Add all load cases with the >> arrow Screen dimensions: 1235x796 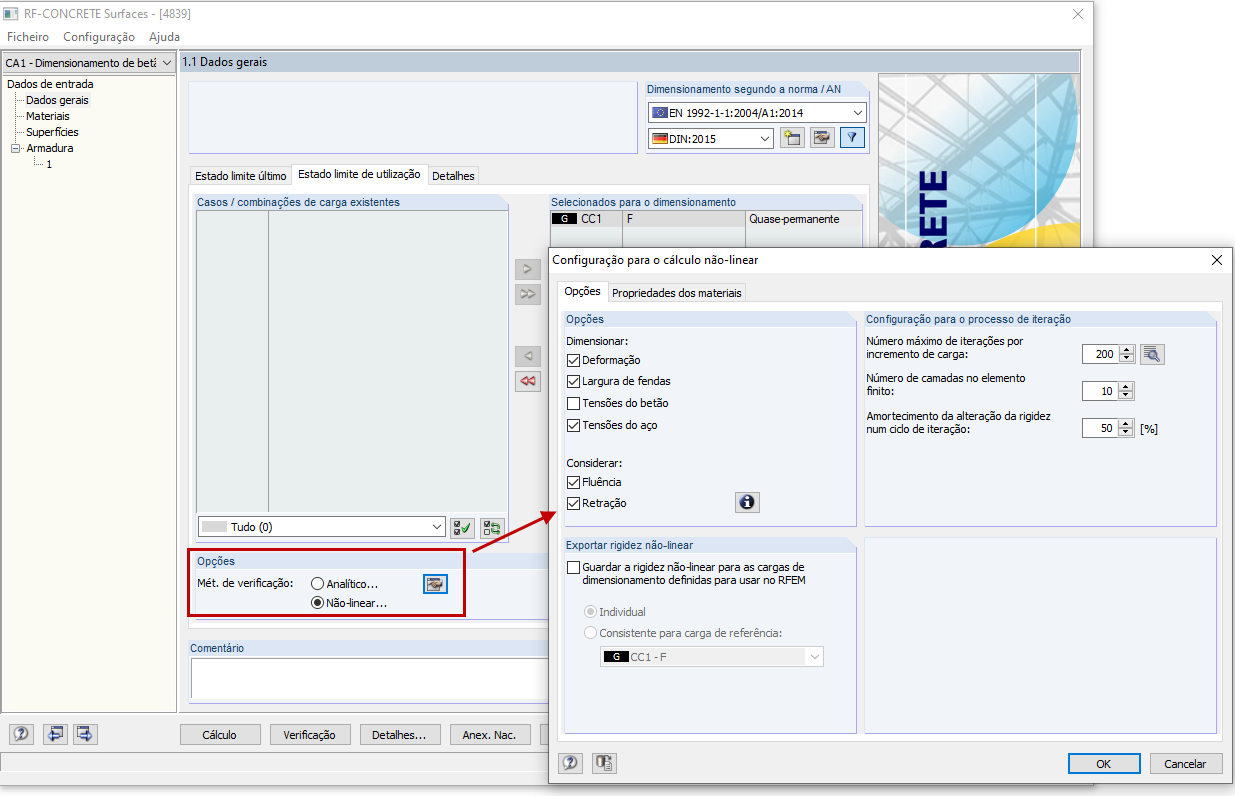528,294
